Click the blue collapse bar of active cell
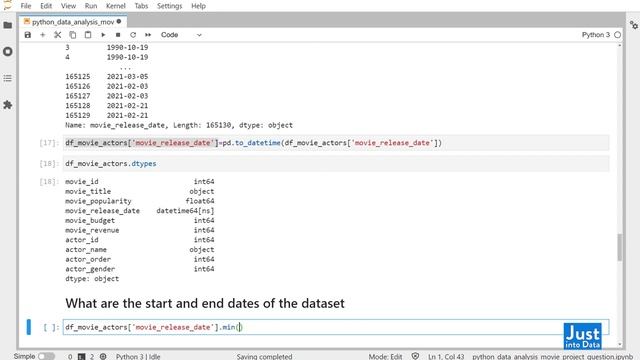This screenshot has height=360, width=640. coord(29,327)
